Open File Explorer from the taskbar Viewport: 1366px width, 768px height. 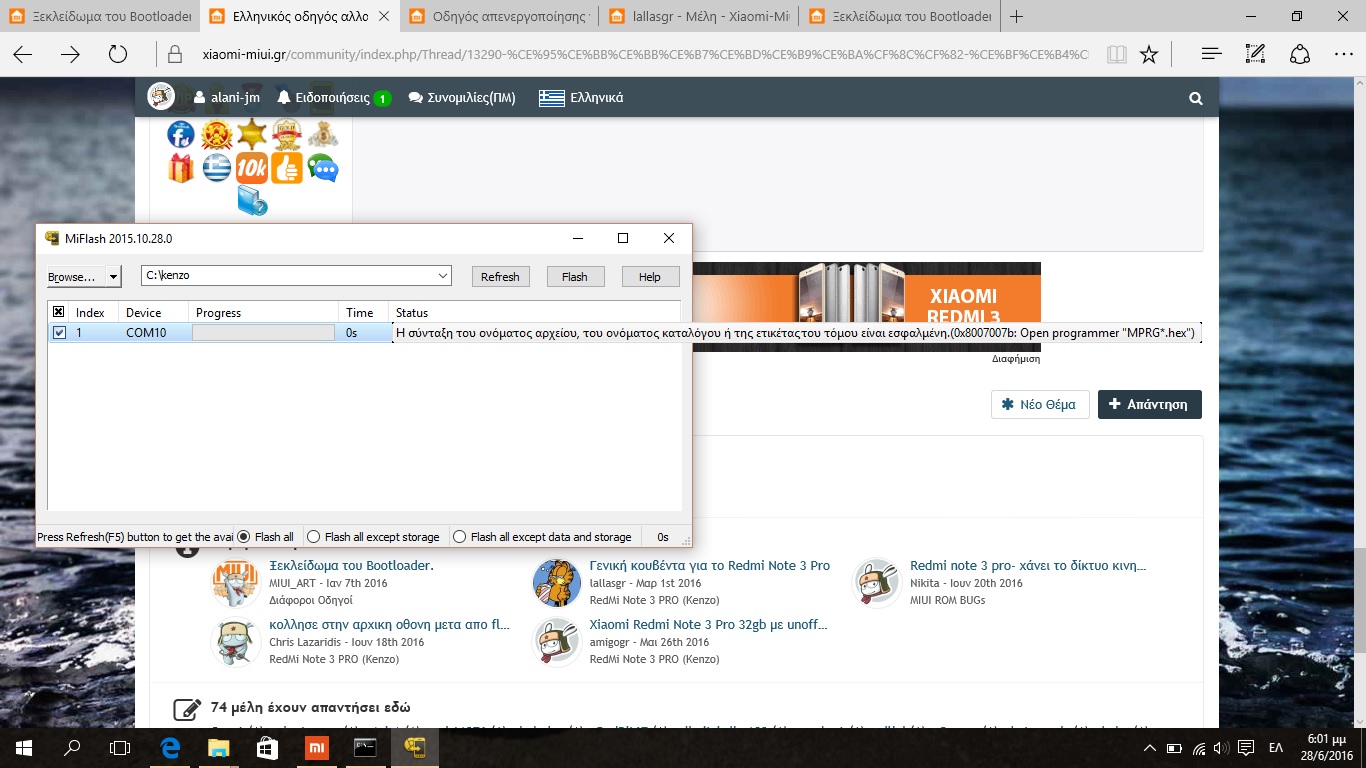(x=218, y=748)
